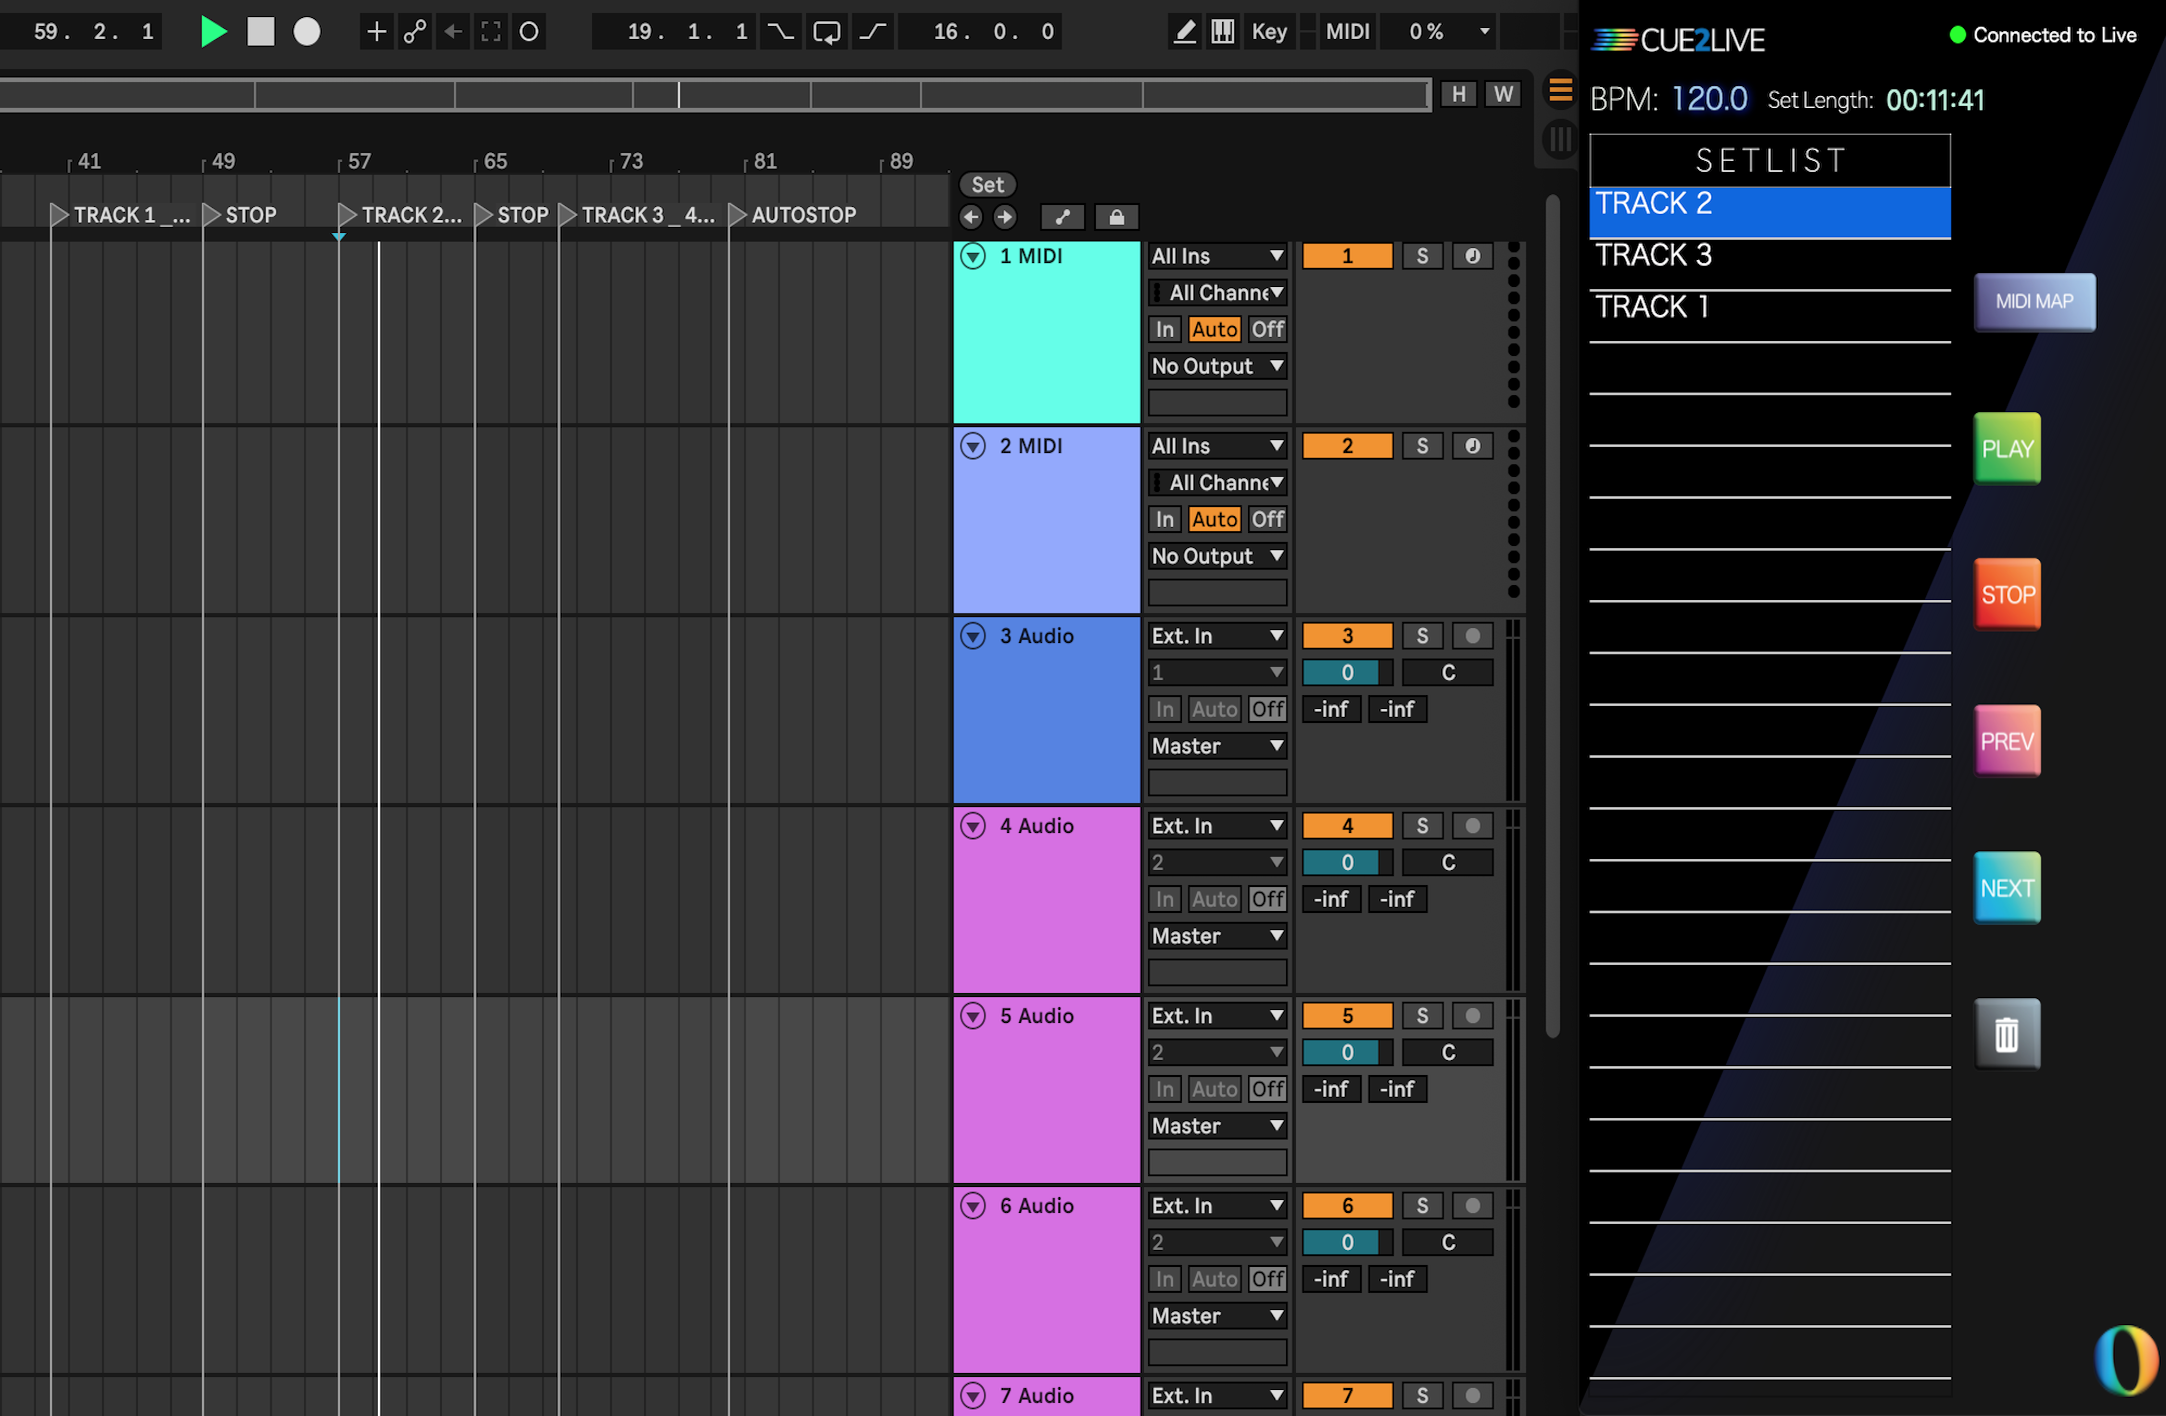Click the Cue2Live trash delete icon
This screenshot has height=1416, width=2166.
2006,1034
